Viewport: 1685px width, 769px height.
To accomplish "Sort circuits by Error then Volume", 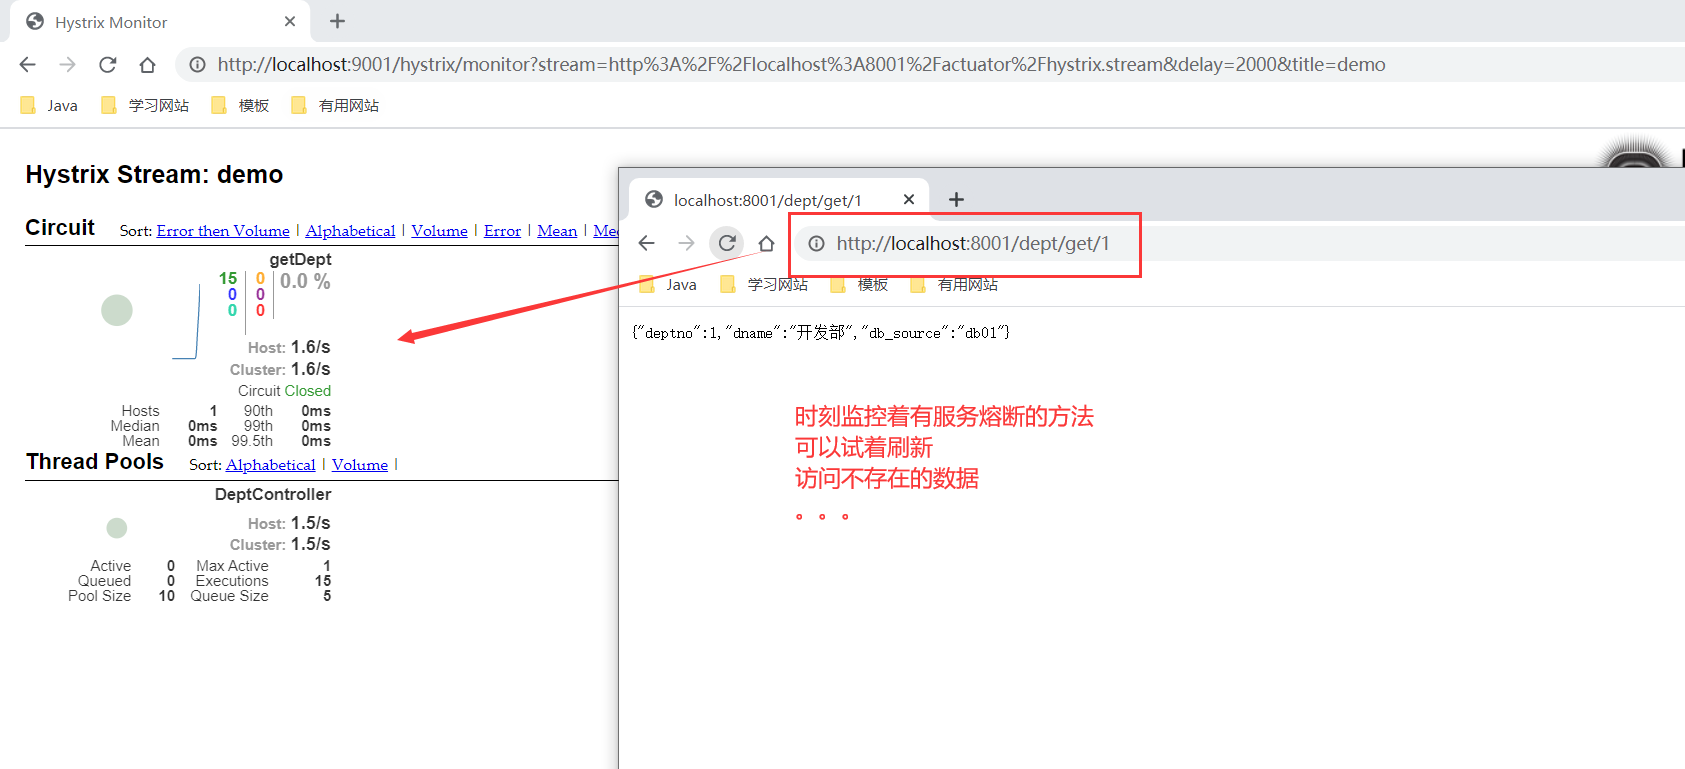I will [223, 231].
